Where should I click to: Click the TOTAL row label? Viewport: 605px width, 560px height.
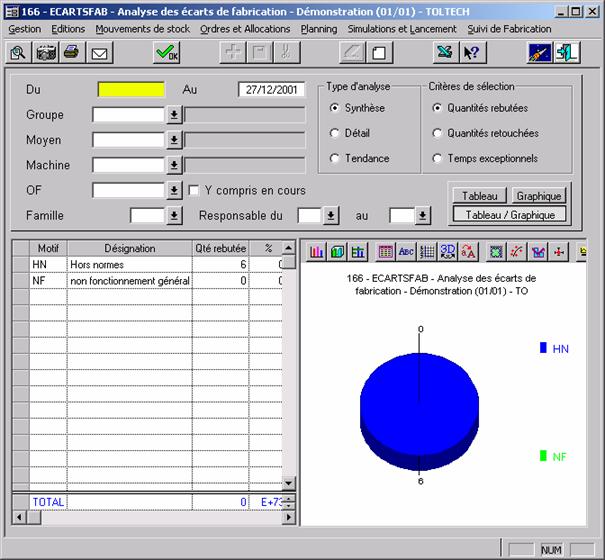[48, 502]
